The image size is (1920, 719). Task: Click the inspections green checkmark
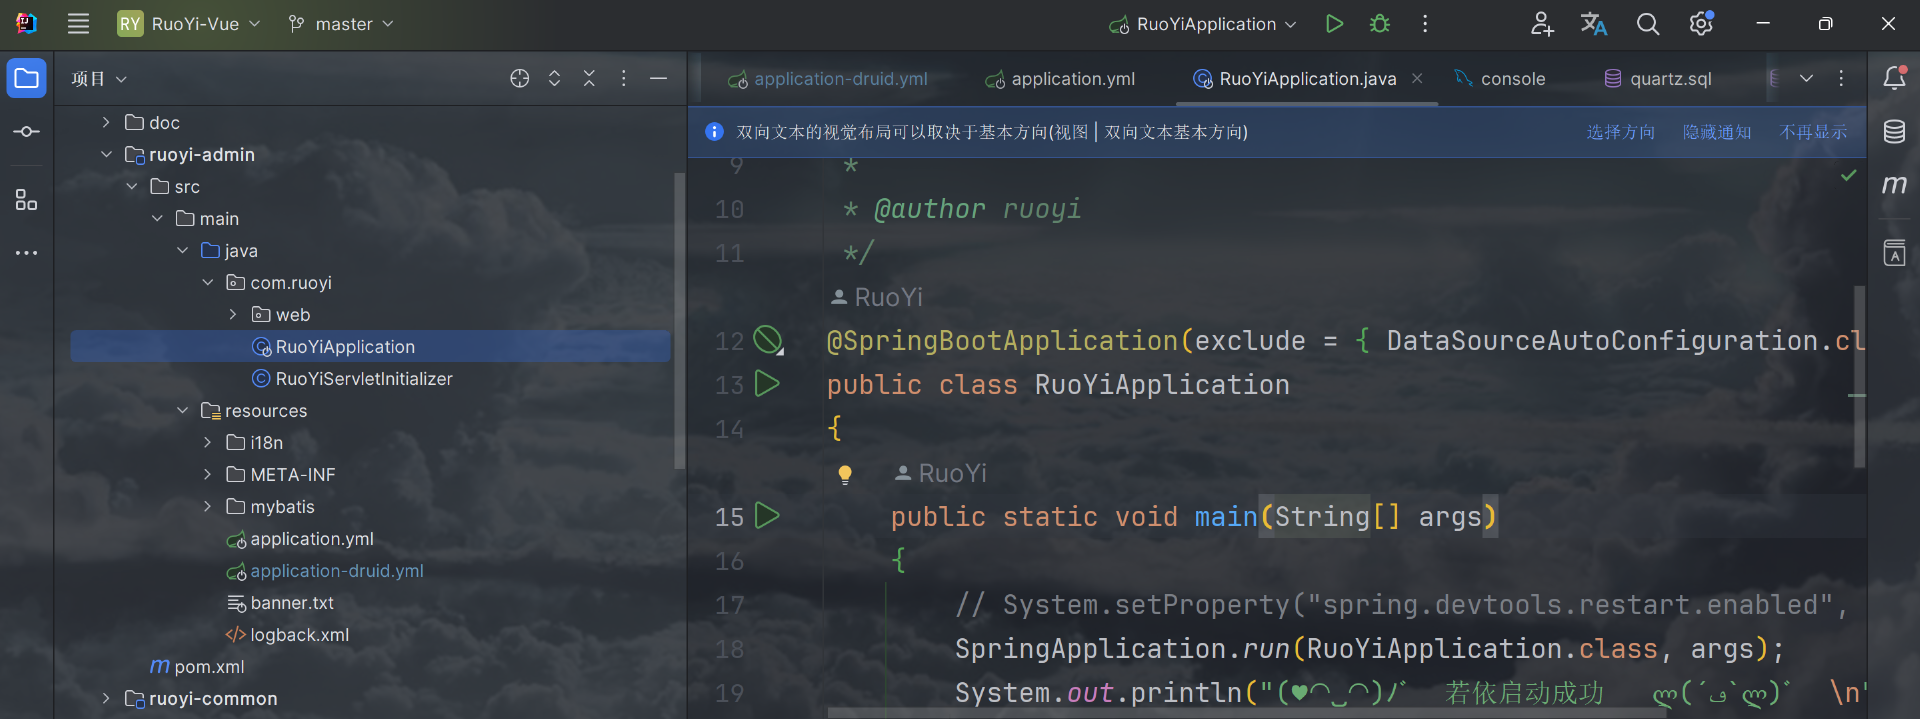[x=1849, y=175]
